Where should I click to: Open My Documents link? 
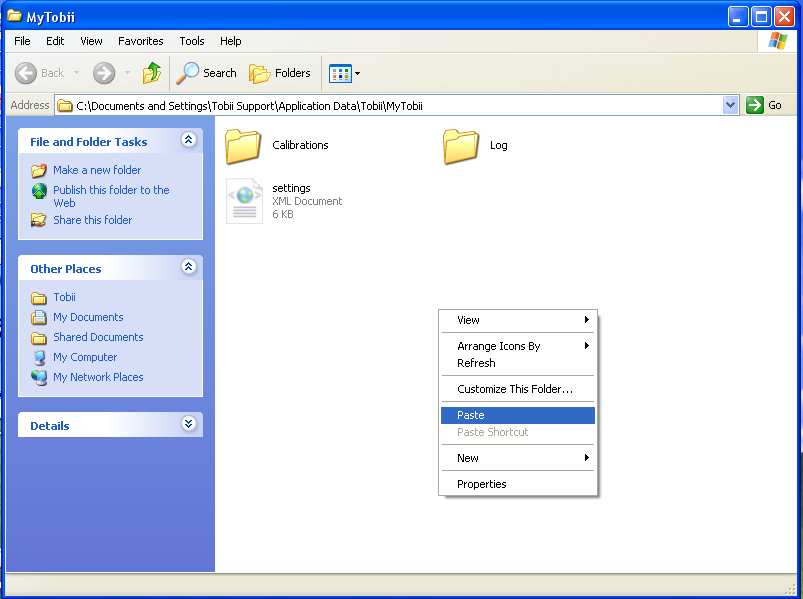coord(88,317)
